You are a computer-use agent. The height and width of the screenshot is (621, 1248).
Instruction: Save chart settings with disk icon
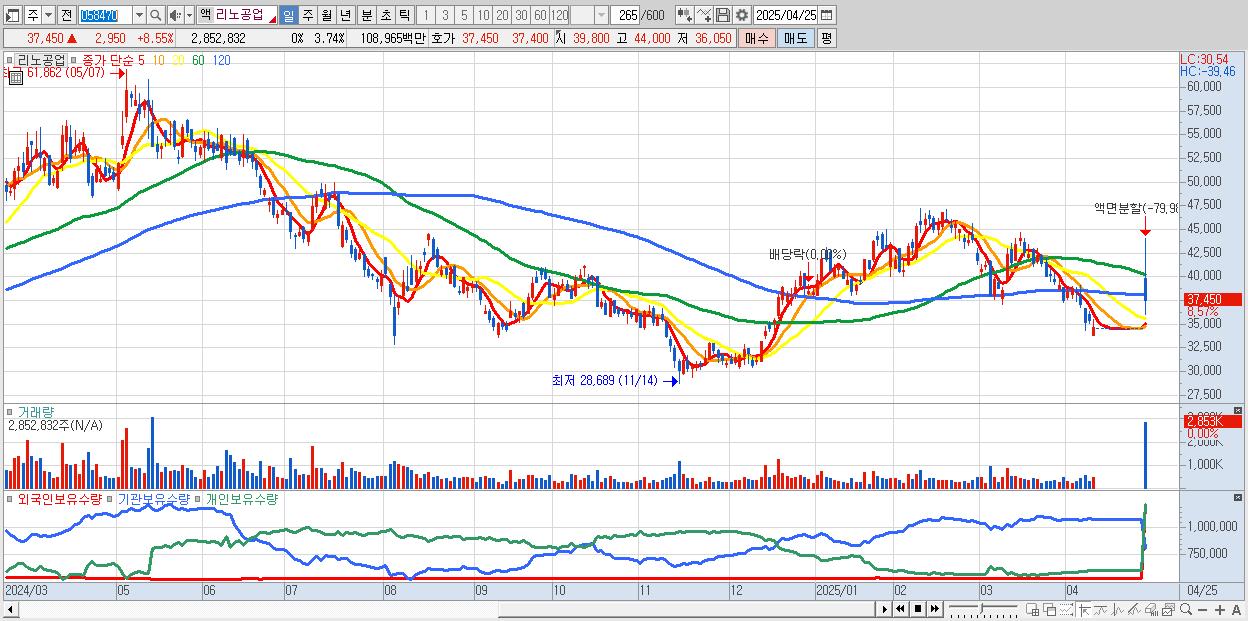(723, 15)
